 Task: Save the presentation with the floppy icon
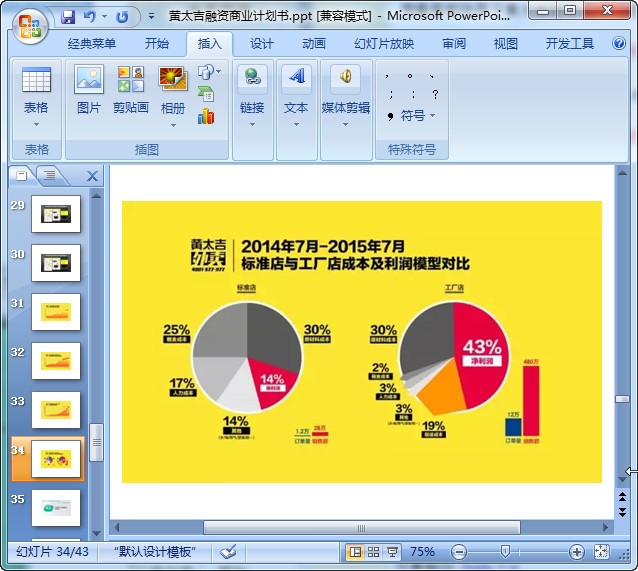pos(68,17)
